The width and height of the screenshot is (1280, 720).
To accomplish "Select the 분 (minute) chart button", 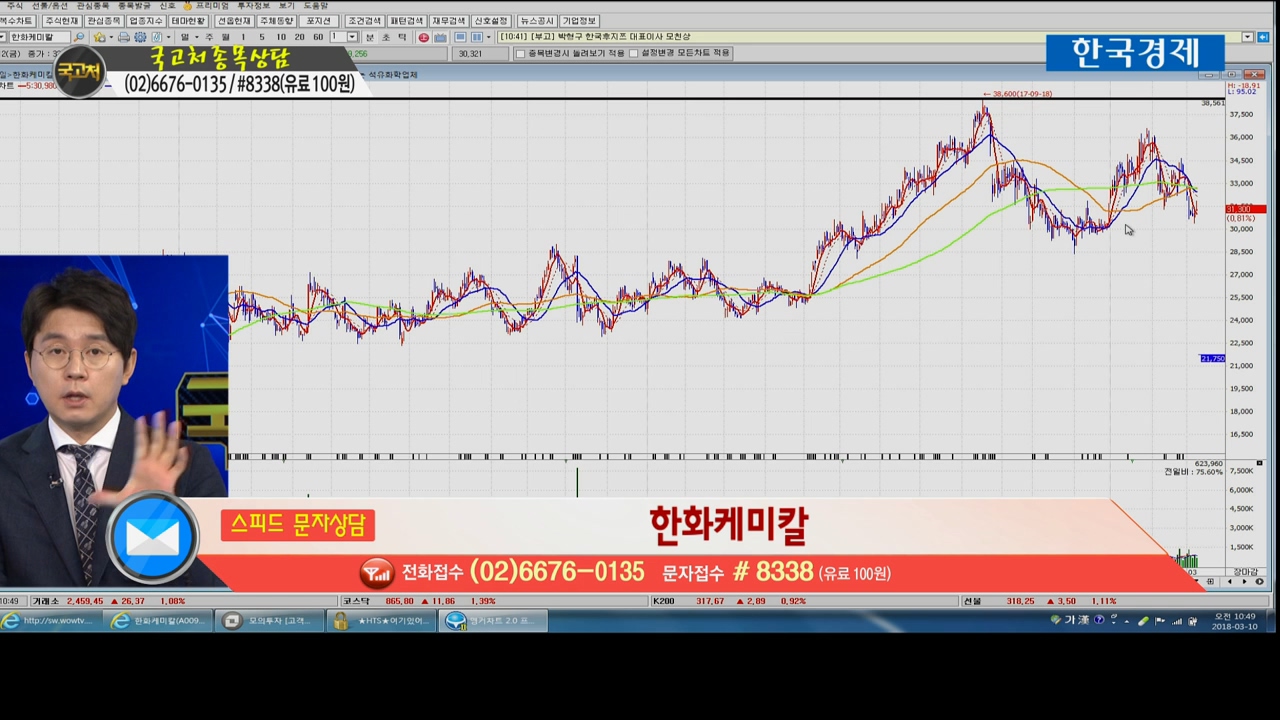I will (370, 37).
